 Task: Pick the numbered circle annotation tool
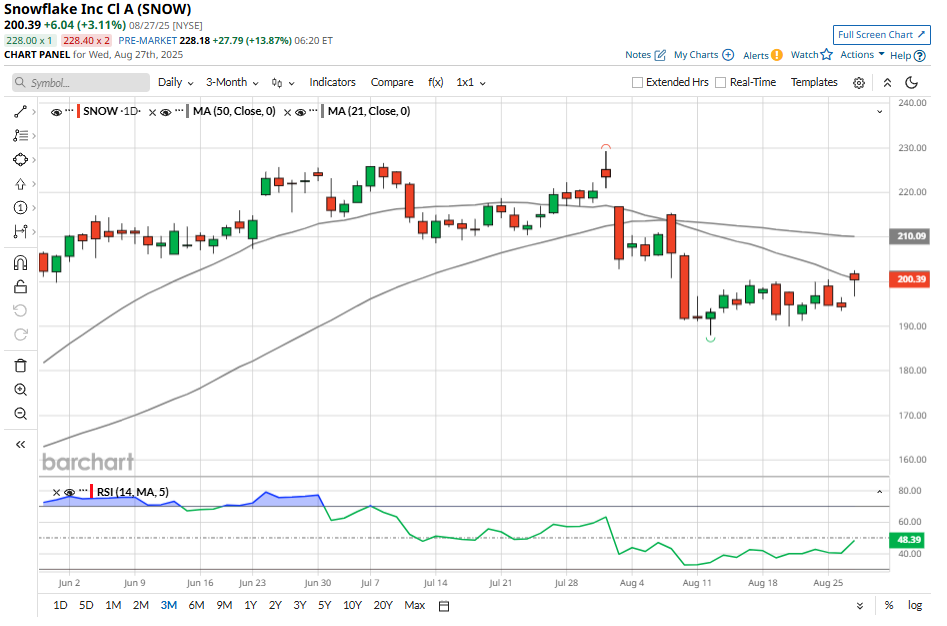coord(20,208)
